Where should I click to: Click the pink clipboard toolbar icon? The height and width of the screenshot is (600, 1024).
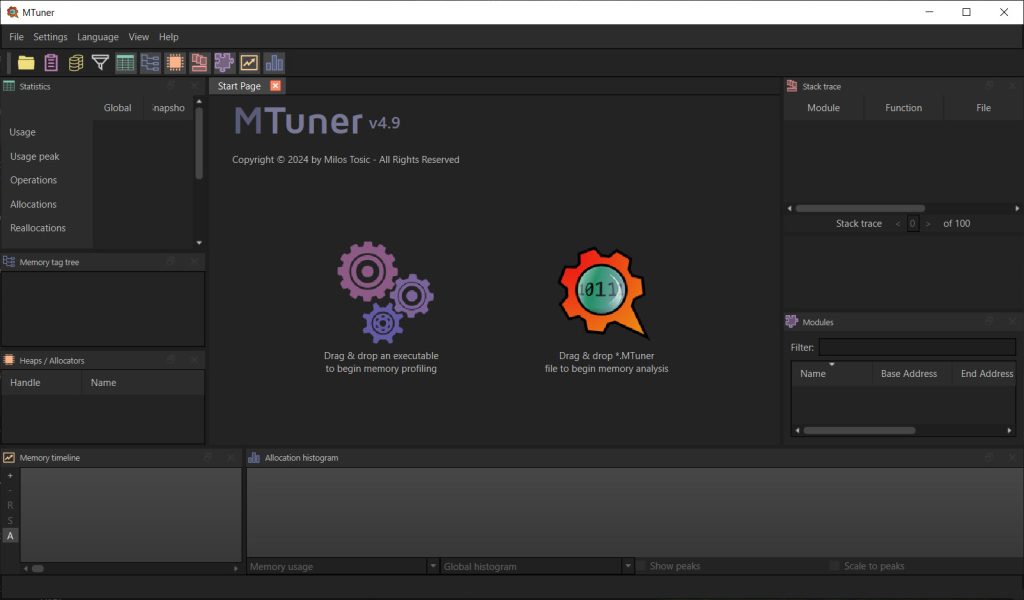[x=51, y=63]
